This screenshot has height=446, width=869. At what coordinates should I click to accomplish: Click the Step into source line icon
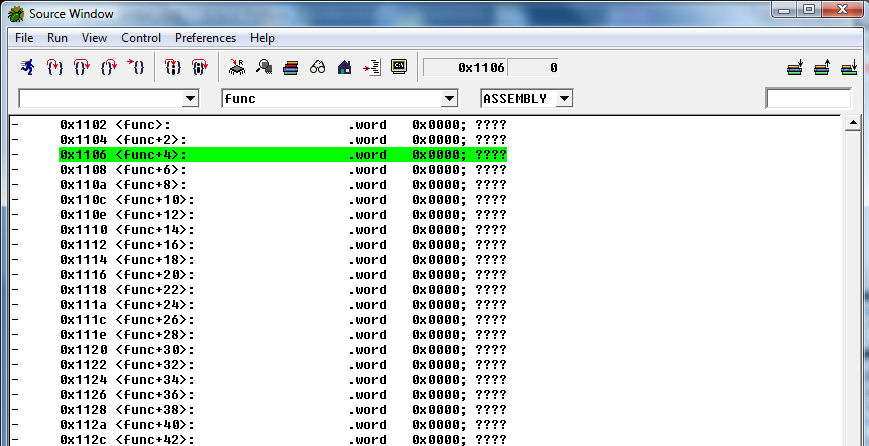pyautogui.click(x=54, y=68)
